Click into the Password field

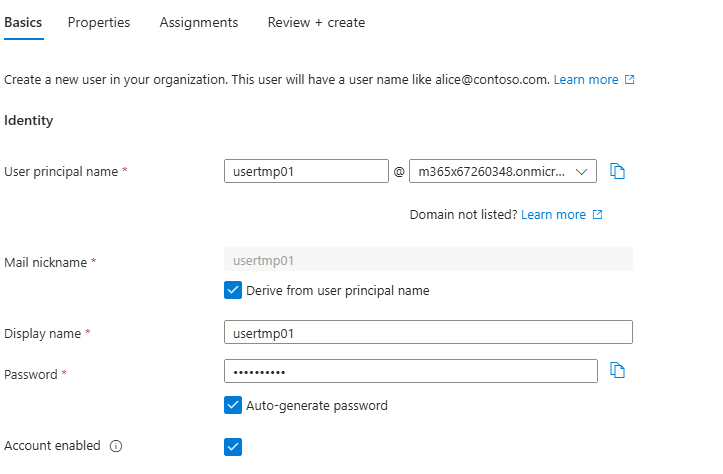[411, 371]
